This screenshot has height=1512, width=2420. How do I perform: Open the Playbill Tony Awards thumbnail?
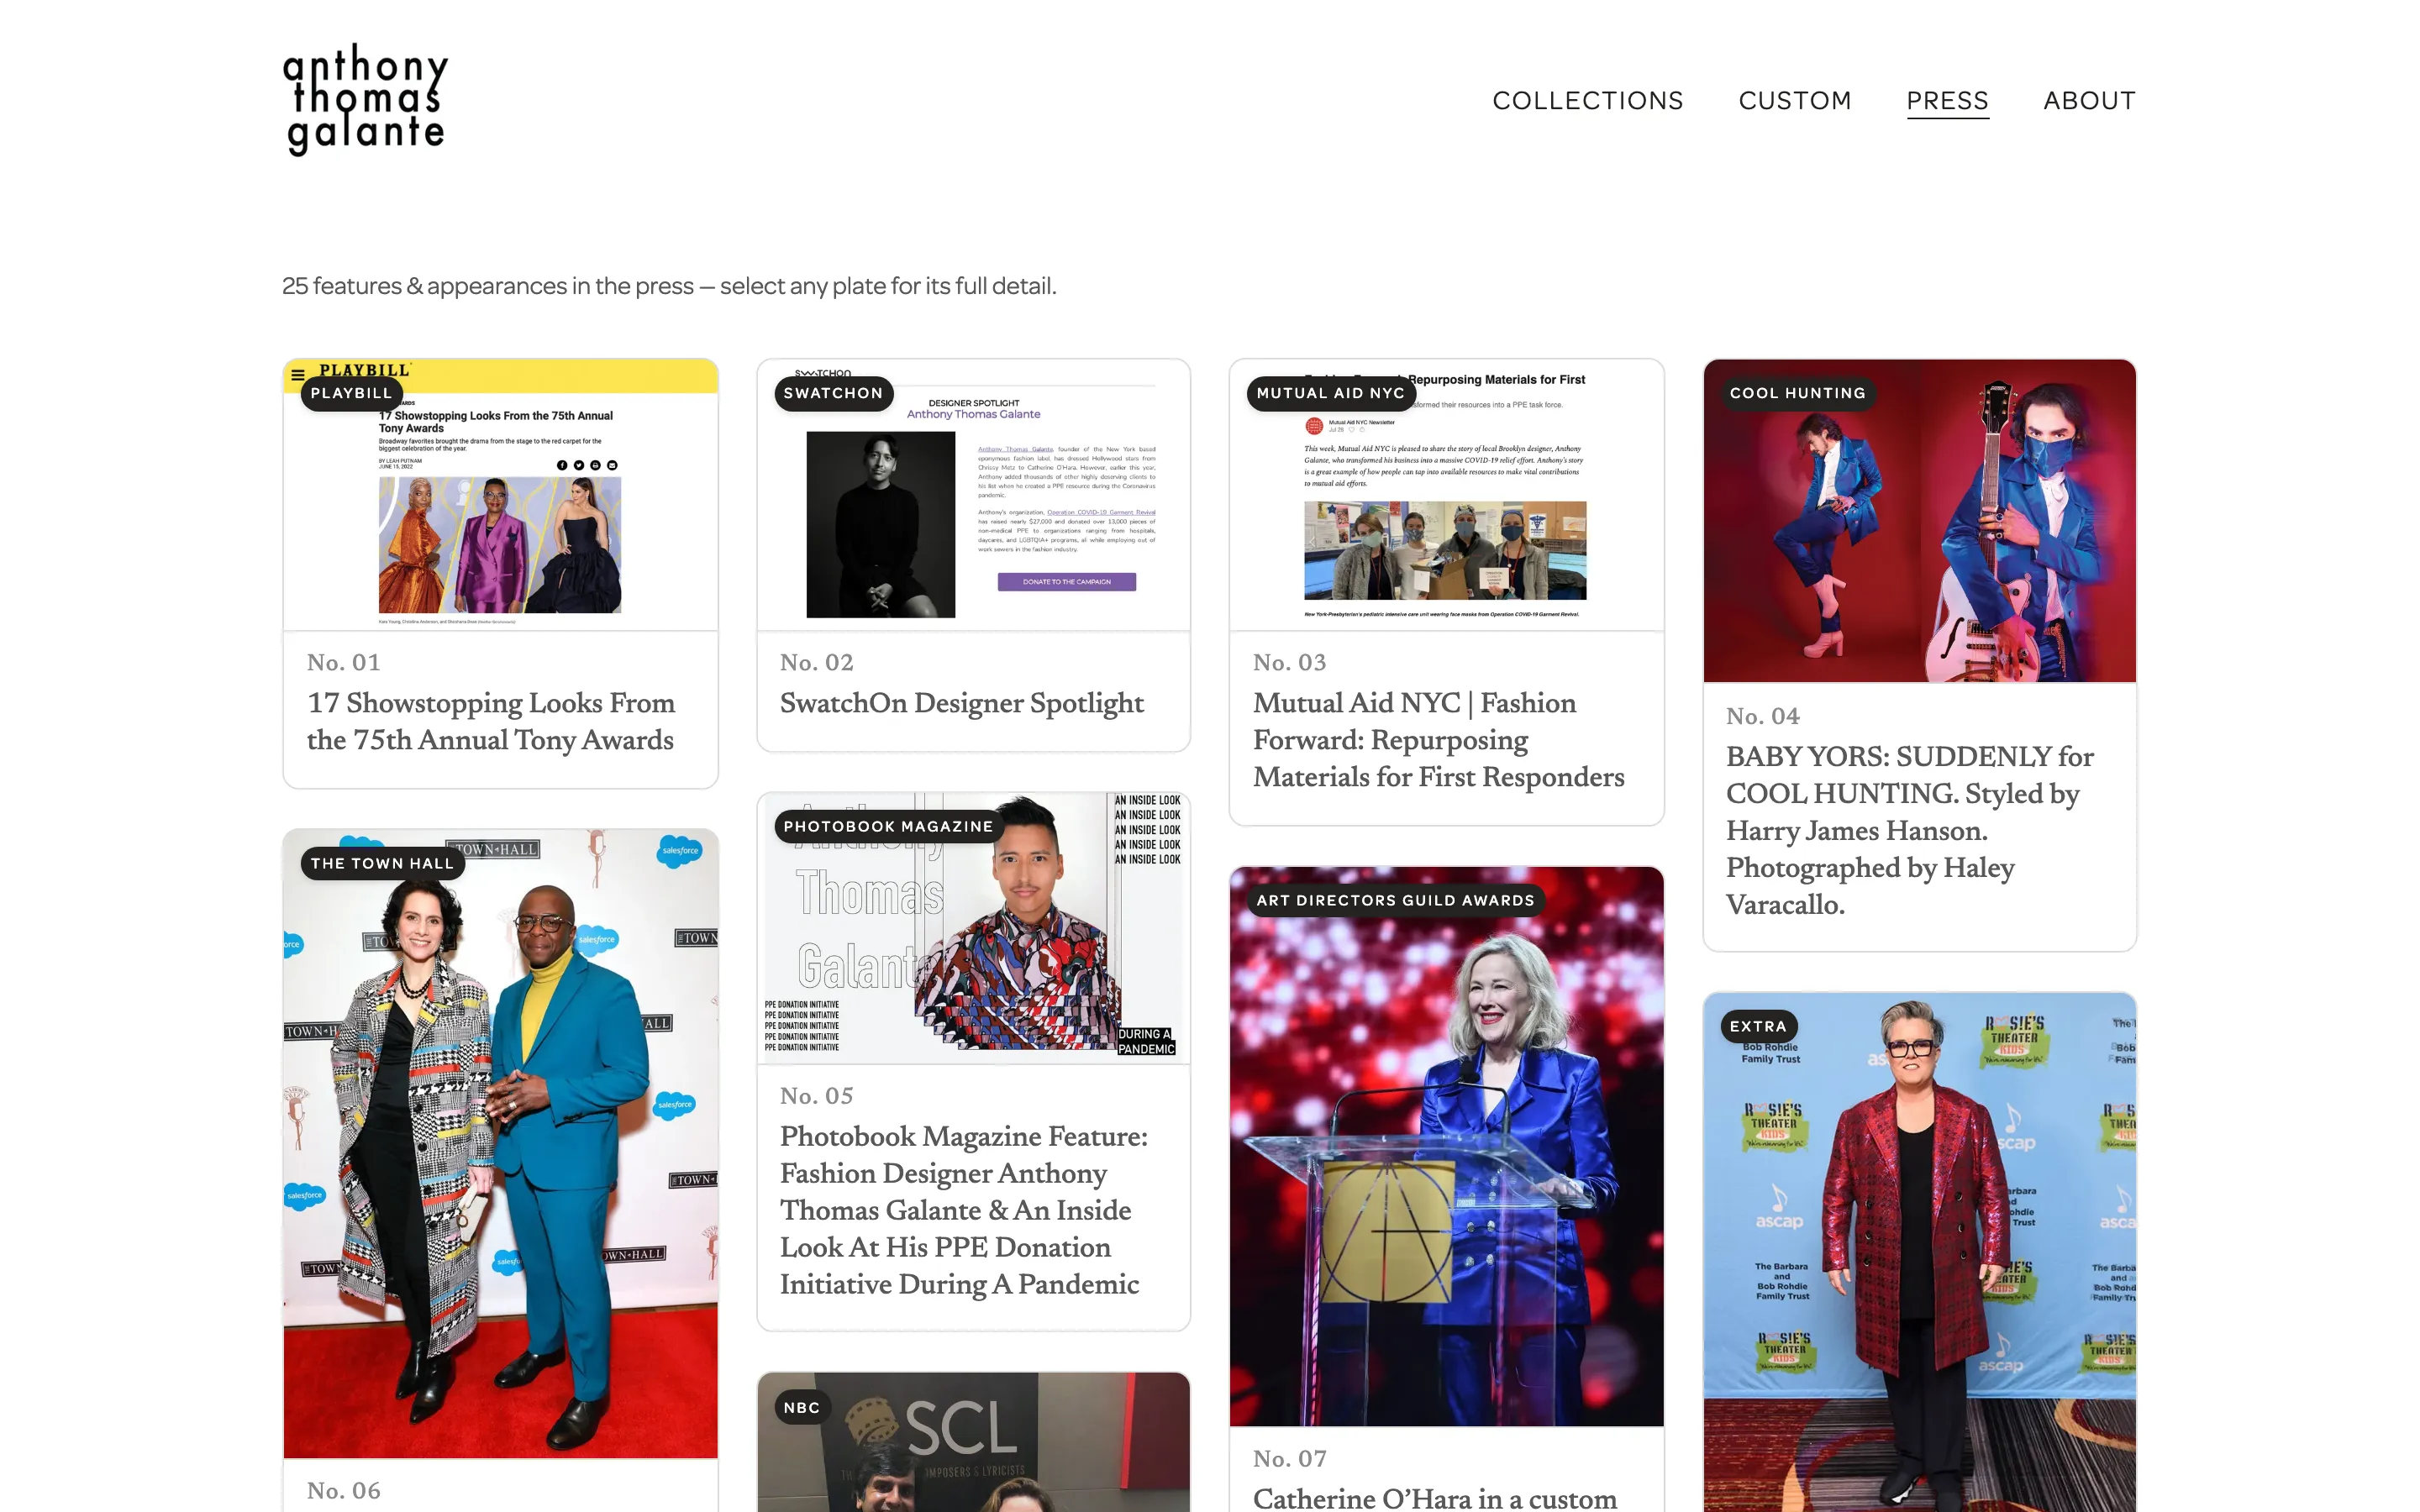point(500,495)
